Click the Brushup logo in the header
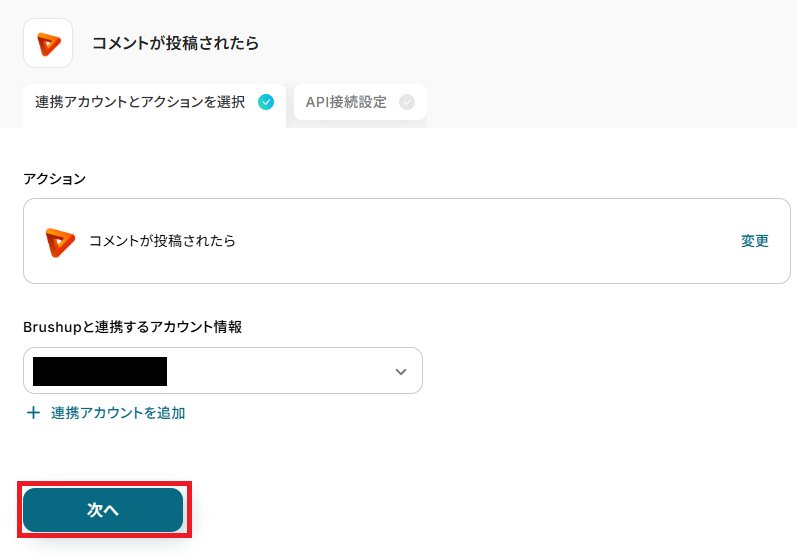This screenshot has width=797, height=556. [x=48, y=43]
